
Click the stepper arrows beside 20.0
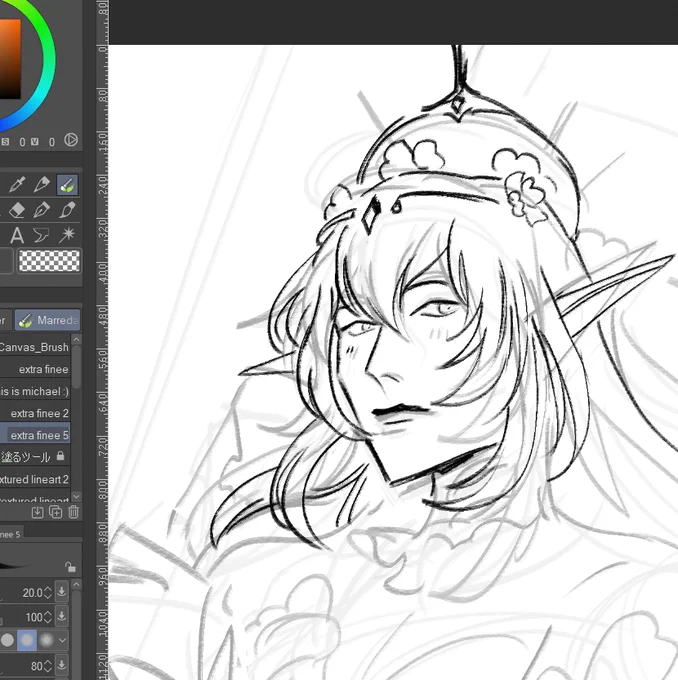pos(48,592)
